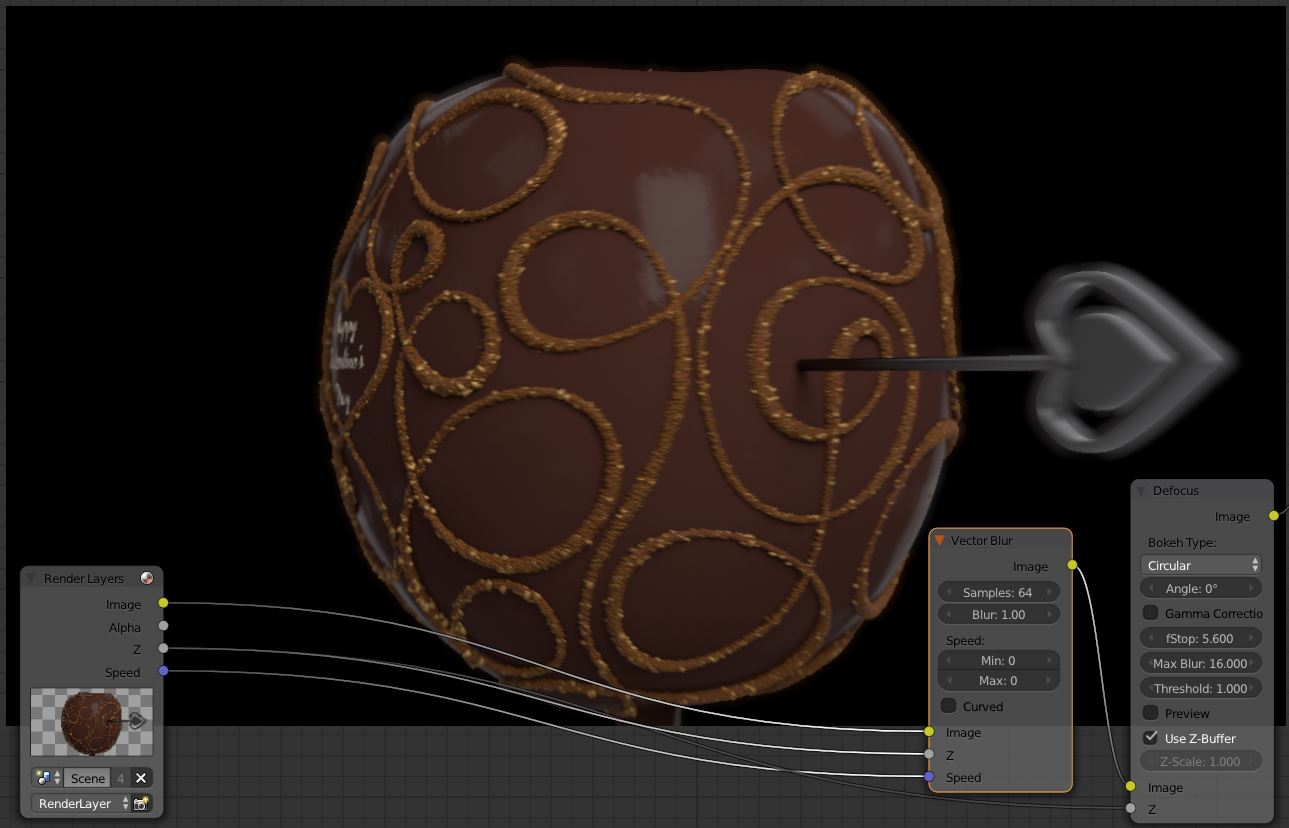Click the Vector Blur Image input socket
This screenshot has height=828, width=1289.
click(x=929, y=732)
